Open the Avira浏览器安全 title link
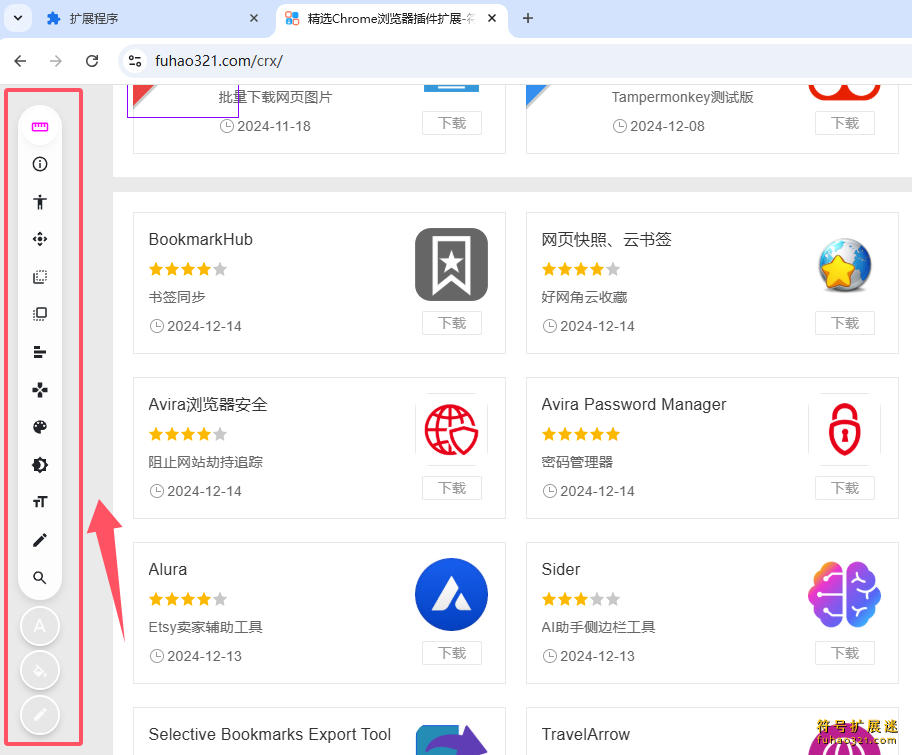This screenshot has width=912, height=755. click(x=208, y=405)
